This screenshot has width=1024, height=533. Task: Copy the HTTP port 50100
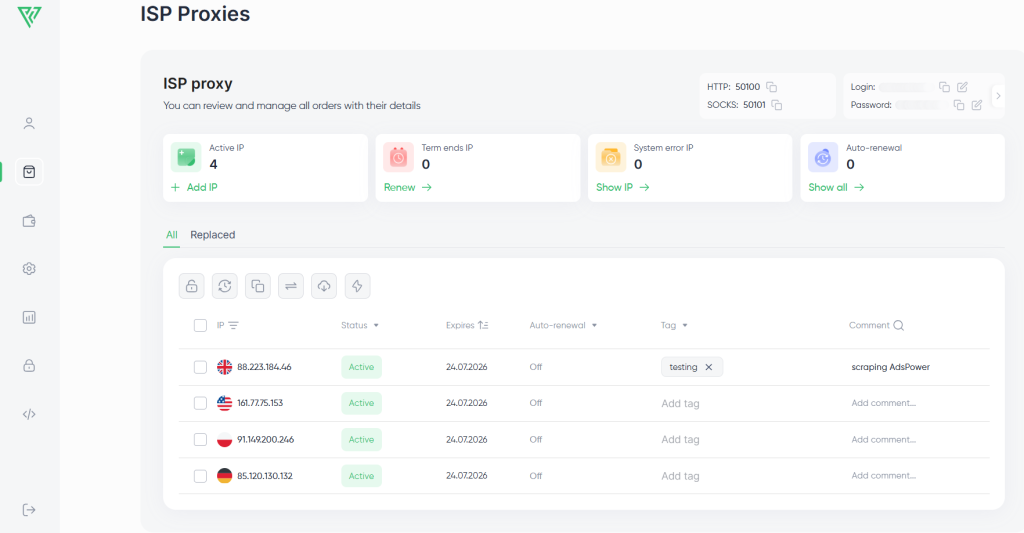(x=771, y=87)
